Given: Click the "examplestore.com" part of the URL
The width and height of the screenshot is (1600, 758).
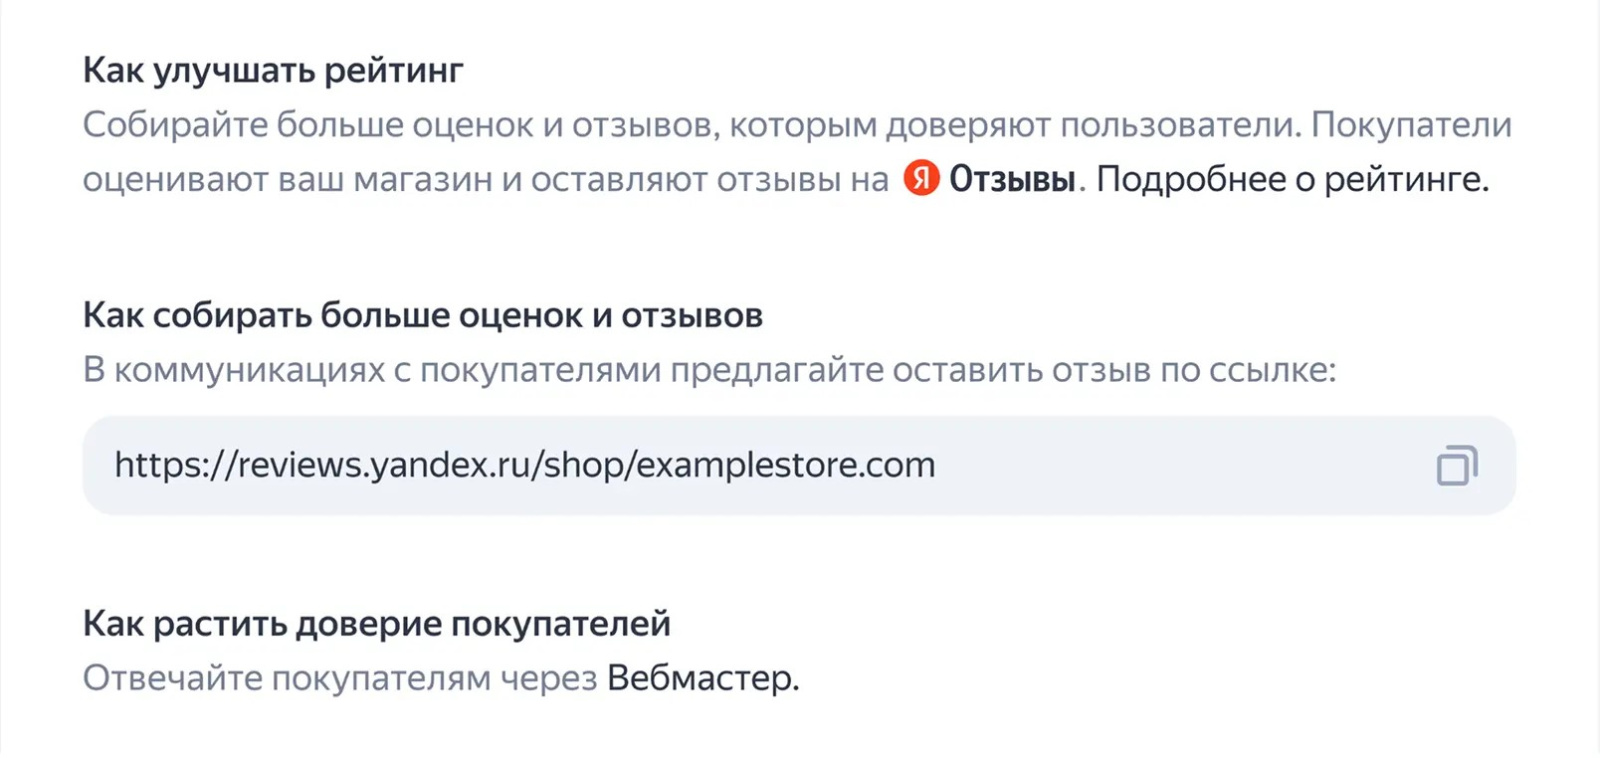Looking at the screenshot, I should [786, 466].
